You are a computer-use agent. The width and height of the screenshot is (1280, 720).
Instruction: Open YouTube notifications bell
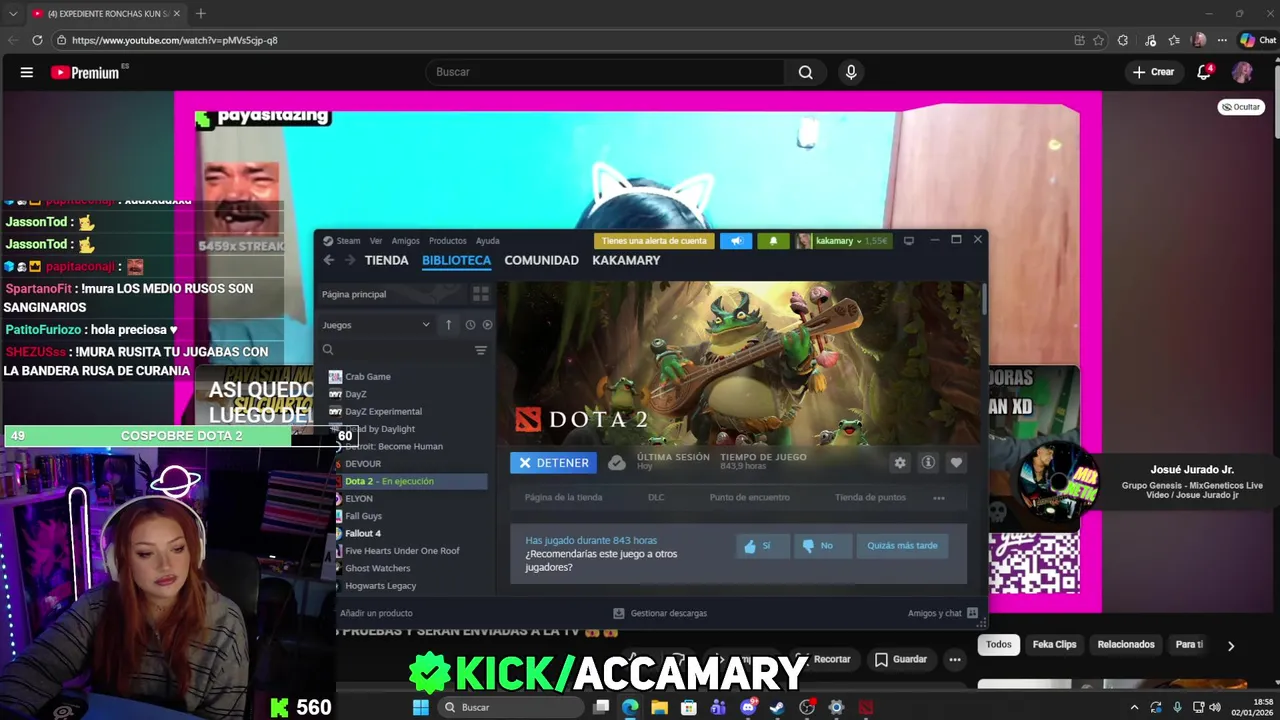[x=1204, y=72]
